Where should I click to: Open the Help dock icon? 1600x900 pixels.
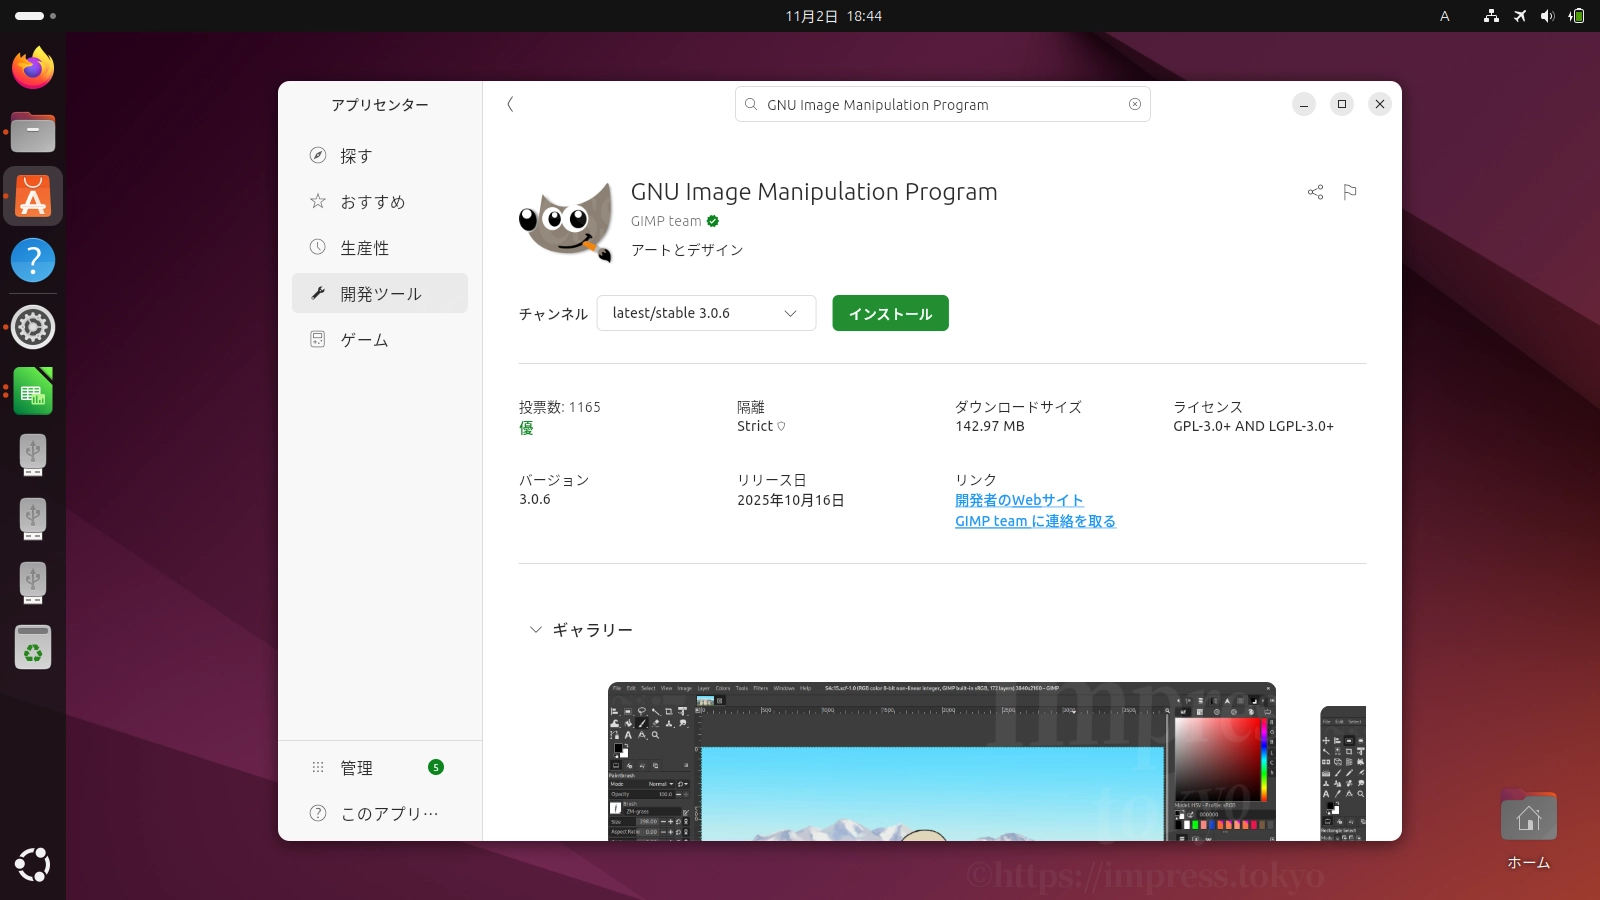click(33, 260)
